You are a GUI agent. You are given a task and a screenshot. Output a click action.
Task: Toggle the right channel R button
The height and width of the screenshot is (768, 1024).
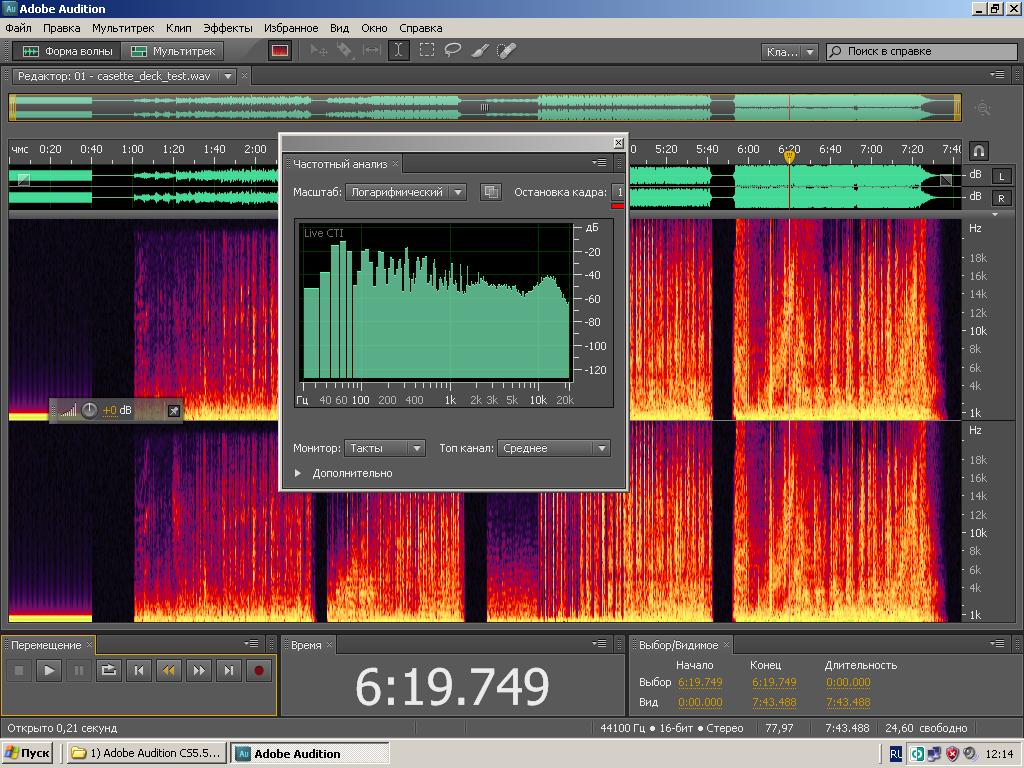(1001, 197)
